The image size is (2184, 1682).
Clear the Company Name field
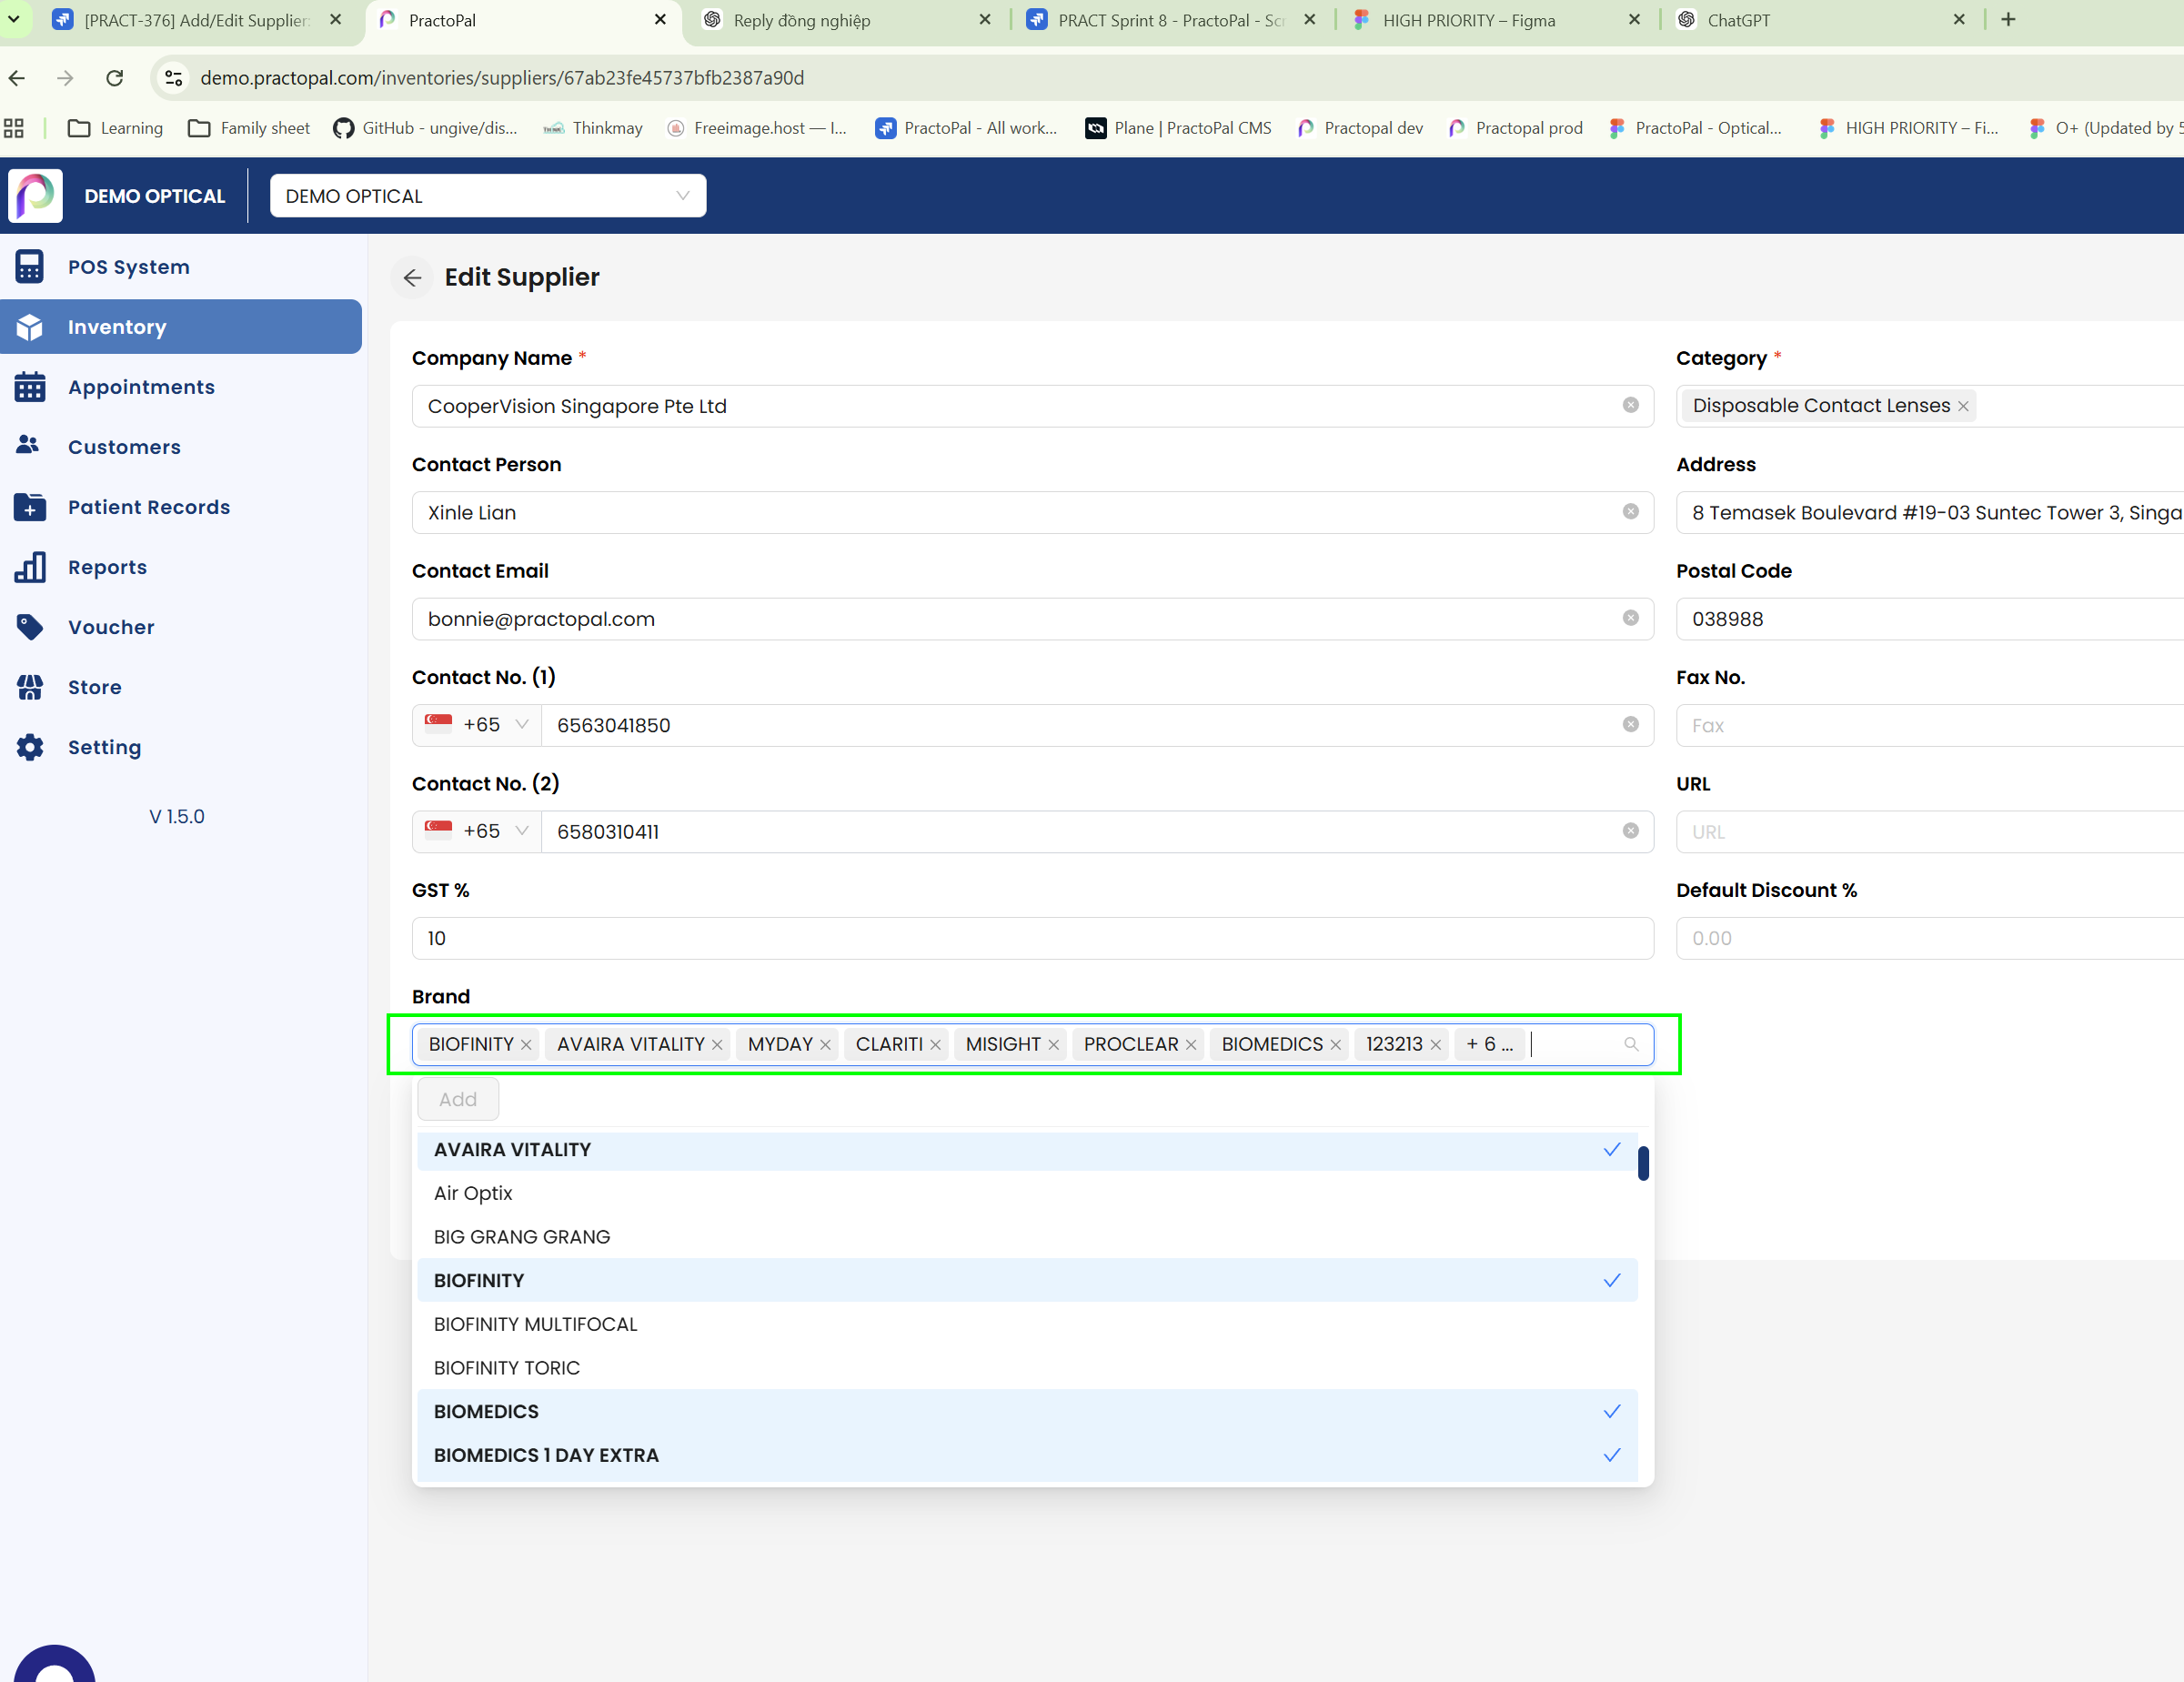pos(1630,405)
